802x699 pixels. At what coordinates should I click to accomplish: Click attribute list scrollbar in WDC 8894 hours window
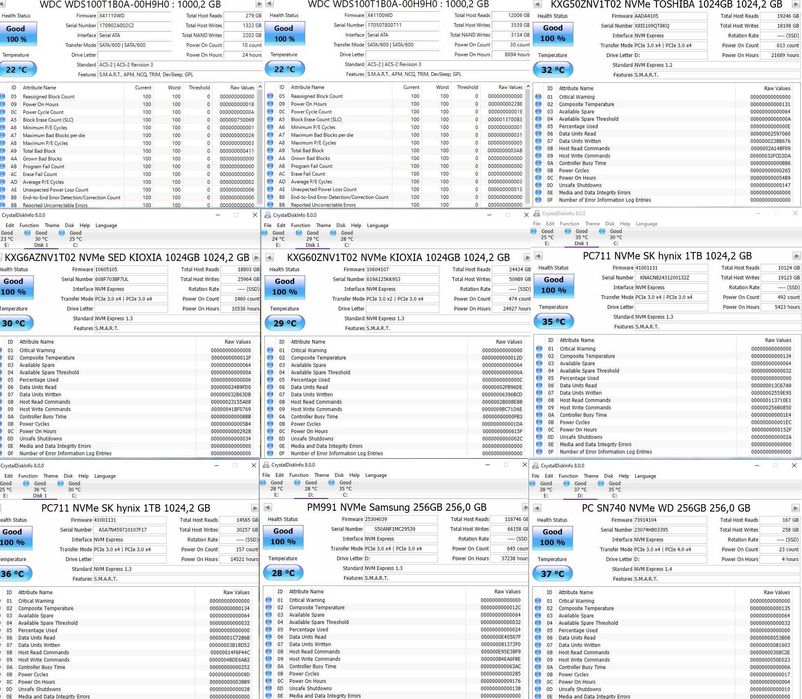pos(528,145)
